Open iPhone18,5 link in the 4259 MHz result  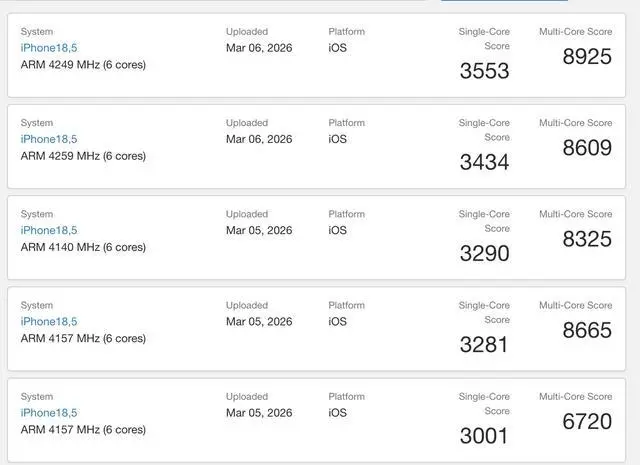pos(48,139)
